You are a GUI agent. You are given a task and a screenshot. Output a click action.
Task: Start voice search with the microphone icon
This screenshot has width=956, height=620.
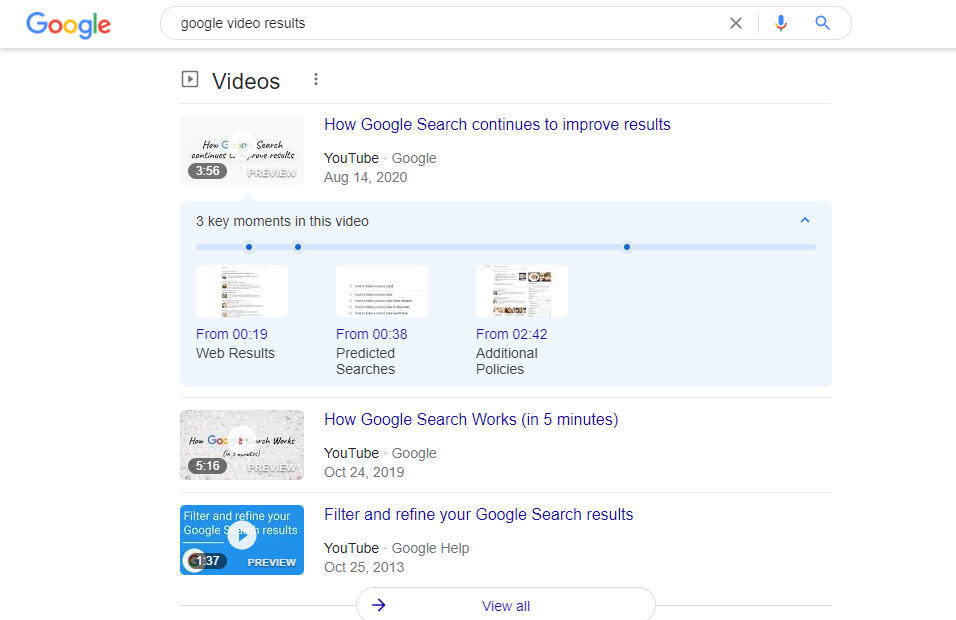(780, 23)
